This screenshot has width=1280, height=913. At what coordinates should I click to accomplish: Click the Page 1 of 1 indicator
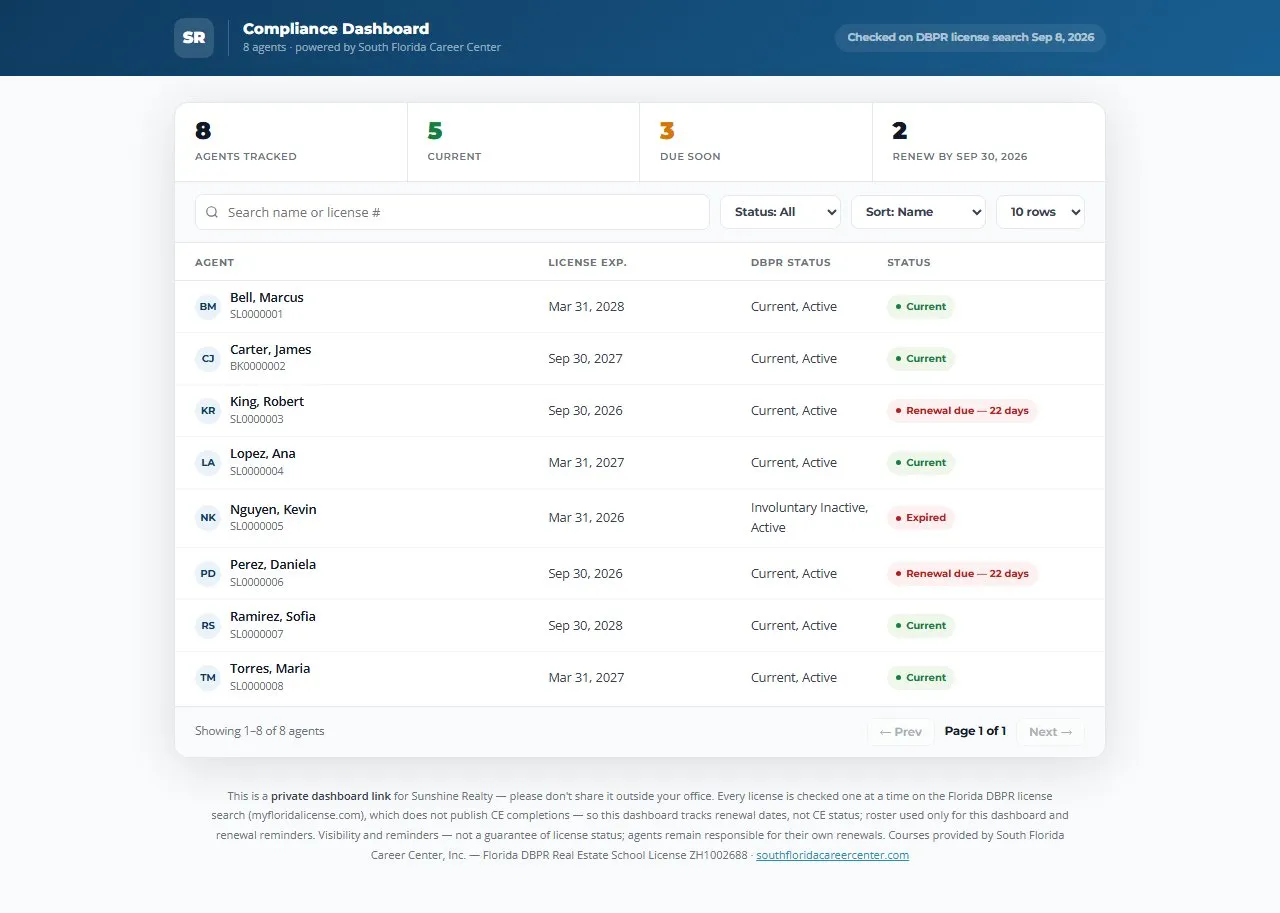click(x=975, y=731)
